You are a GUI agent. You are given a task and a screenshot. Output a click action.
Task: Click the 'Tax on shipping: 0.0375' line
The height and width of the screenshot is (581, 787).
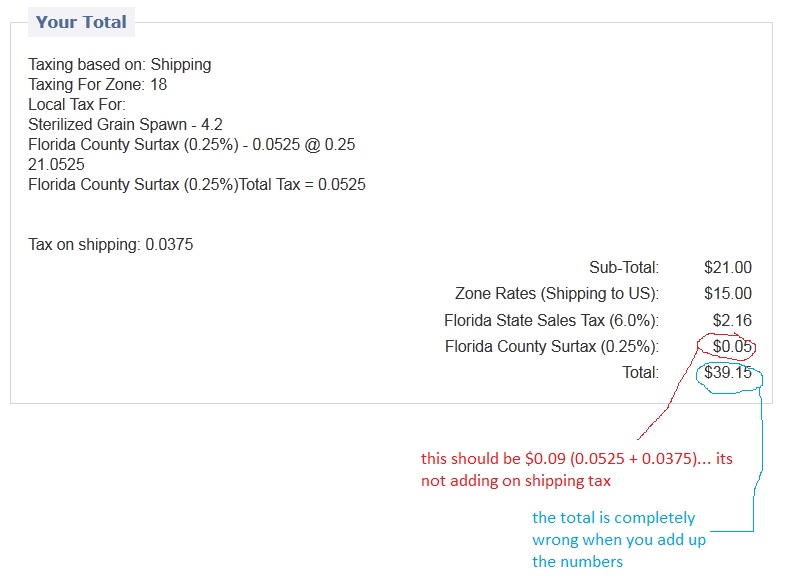click(110, 244)
